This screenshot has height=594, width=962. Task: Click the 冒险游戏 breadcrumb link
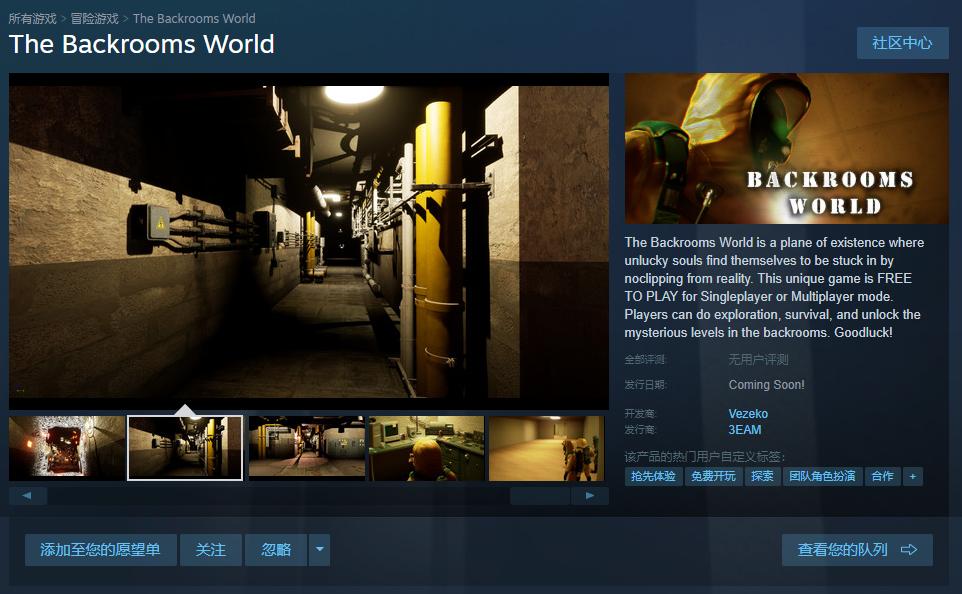click(94, 18)
